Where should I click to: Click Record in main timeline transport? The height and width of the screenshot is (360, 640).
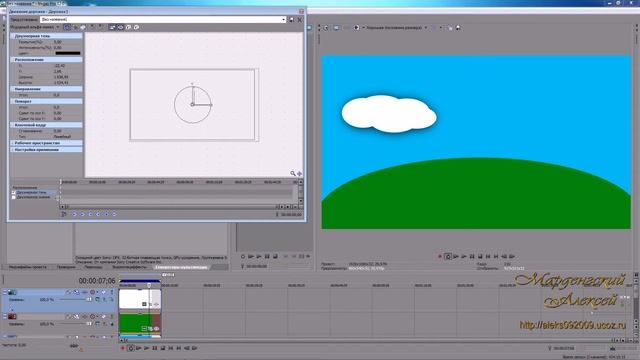(x=122, y=348)
